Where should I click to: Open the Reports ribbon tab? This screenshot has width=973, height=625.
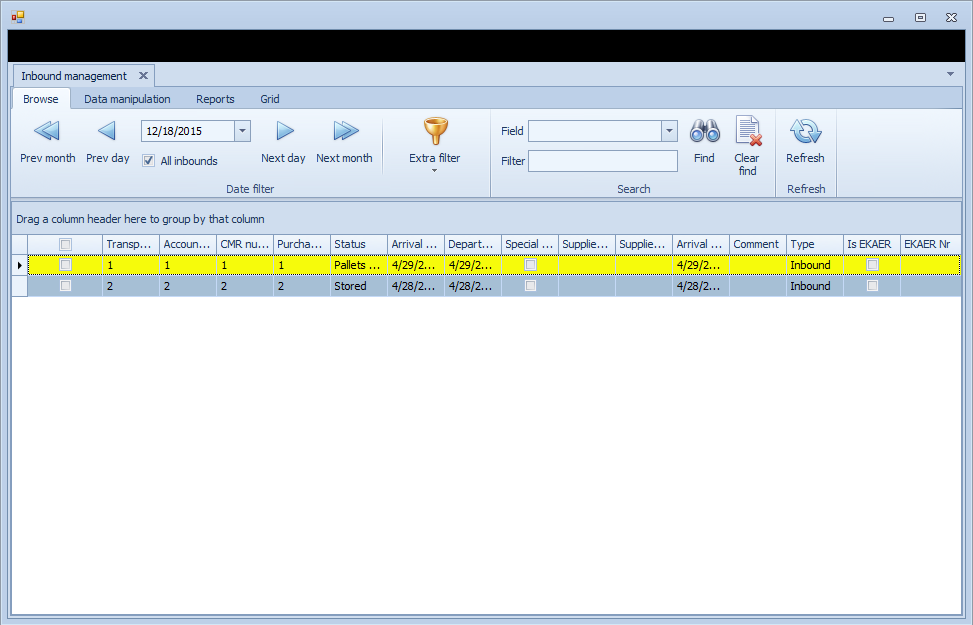pyautogui.click(x=215, y=99)
